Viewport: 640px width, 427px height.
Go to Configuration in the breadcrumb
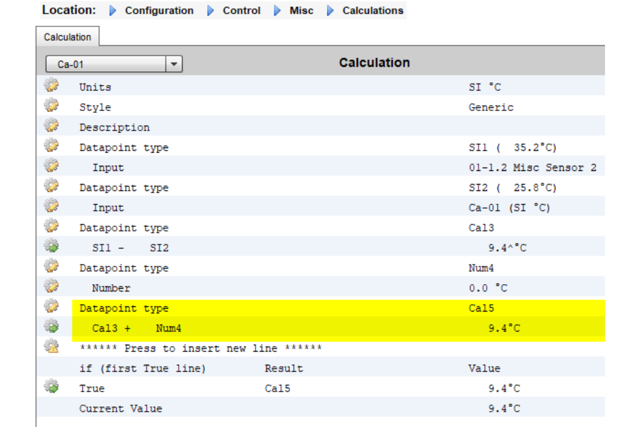tap(159, 11)
